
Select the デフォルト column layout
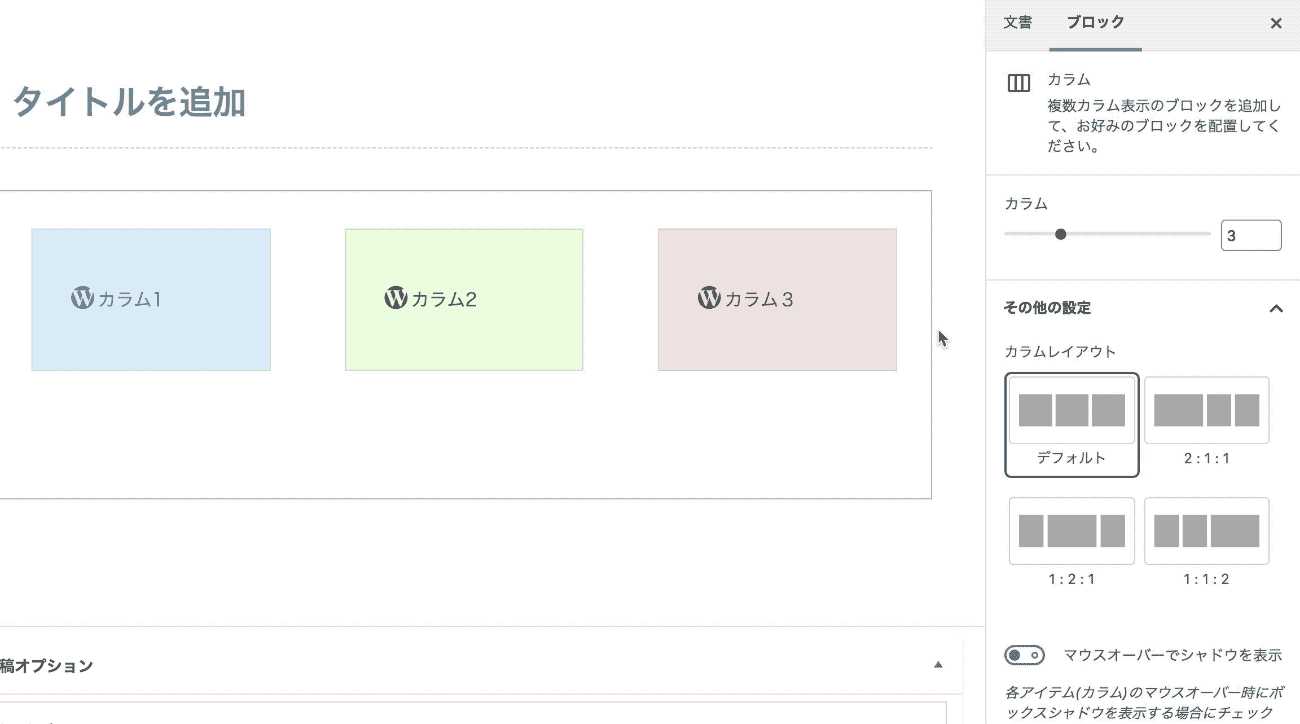pyautogui.click(x=1071, y=411)
